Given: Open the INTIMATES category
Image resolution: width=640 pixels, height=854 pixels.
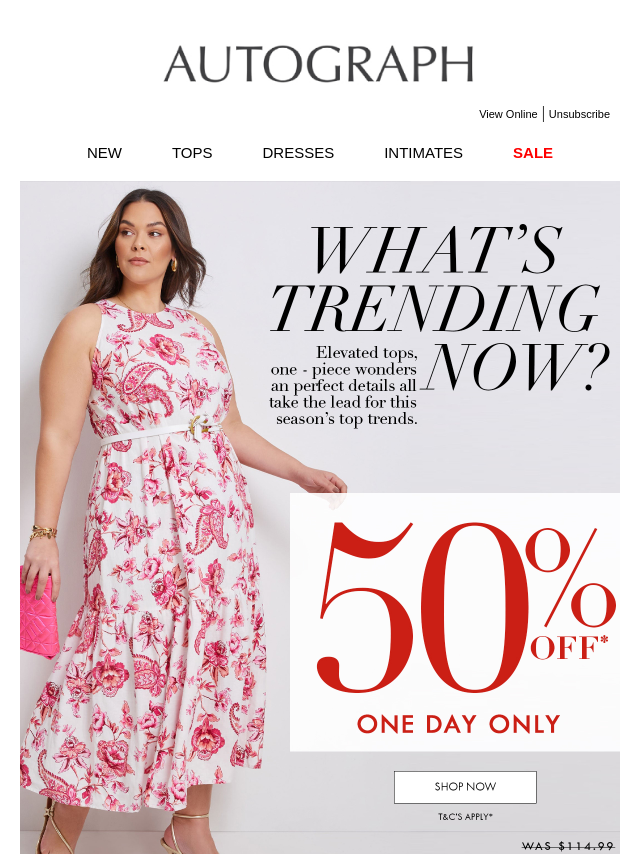Looking at the screenshot, I should tap(423, 153).
